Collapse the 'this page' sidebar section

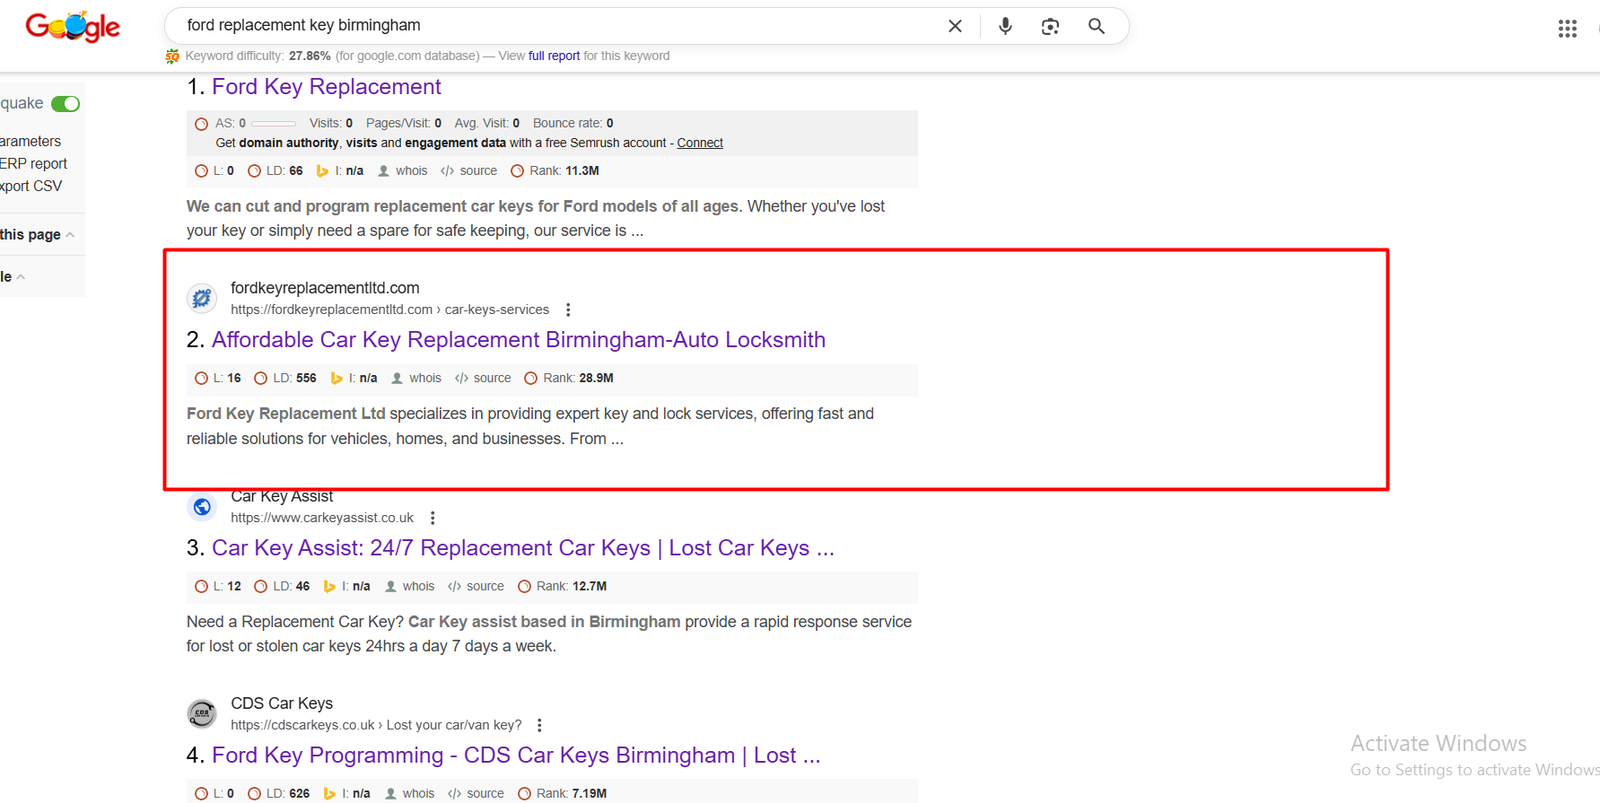(69, 235)
